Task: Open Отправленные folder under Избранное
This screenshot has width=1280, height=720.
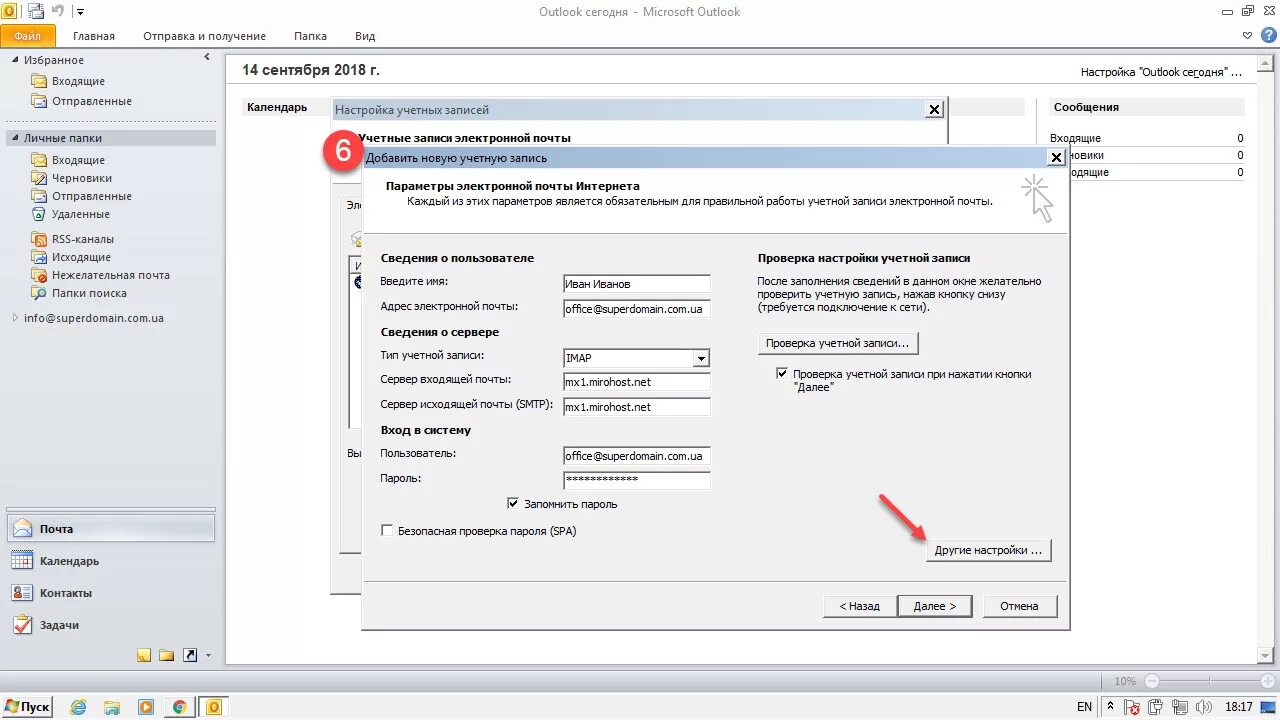Action: coord(81,101)
